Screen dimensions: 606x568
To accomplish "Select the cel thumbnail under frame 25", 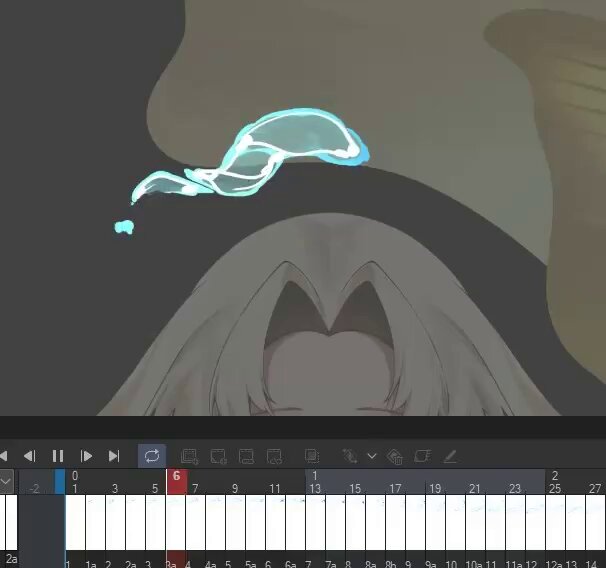I will (x=555, y=522).
